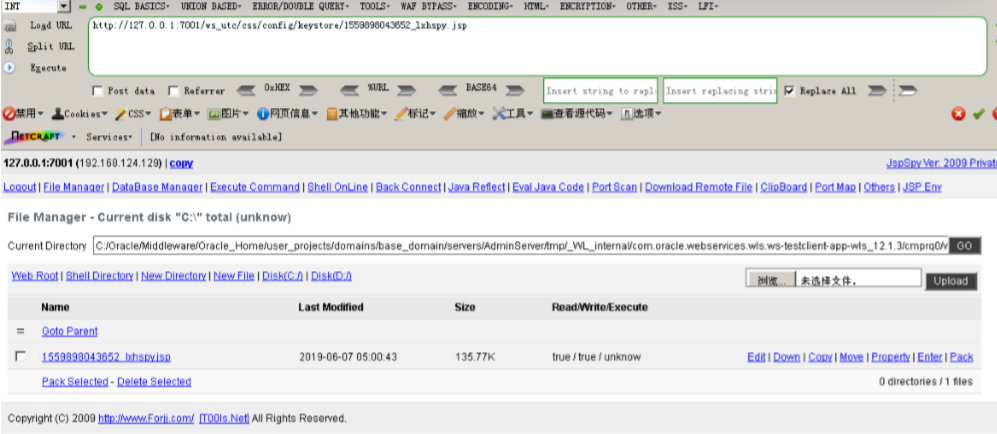Viewport: 997px width, 434px height.
Task: Click the 表单 clipboard icon
Action: tap(165, 114)
